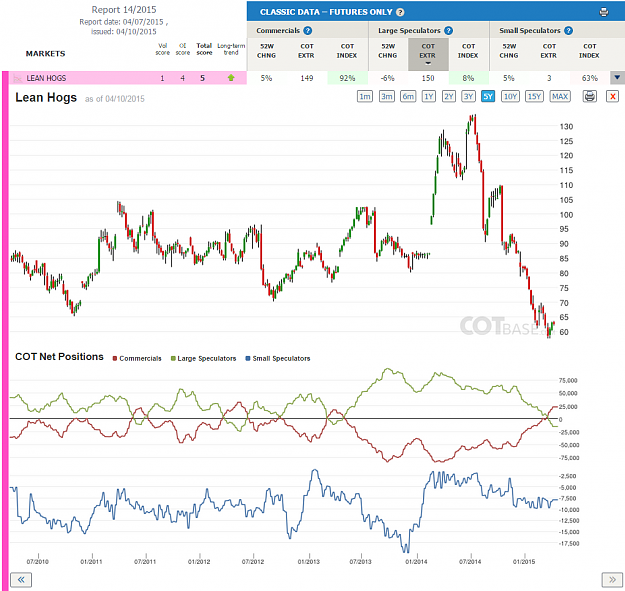The image size is (625, 591).
Task: Go to previous period with left double-arrow
Action: pos(21,579)
